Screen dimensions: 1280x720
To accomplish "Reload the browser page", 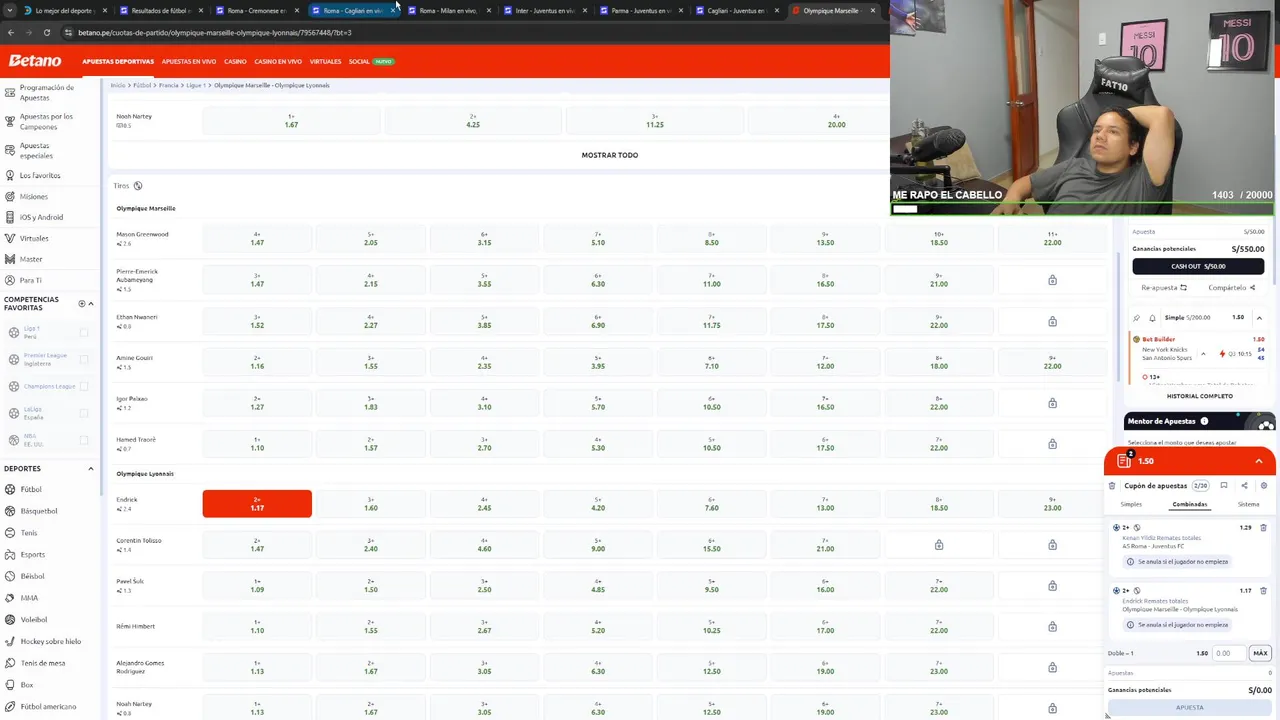I will tap(47, 32).
